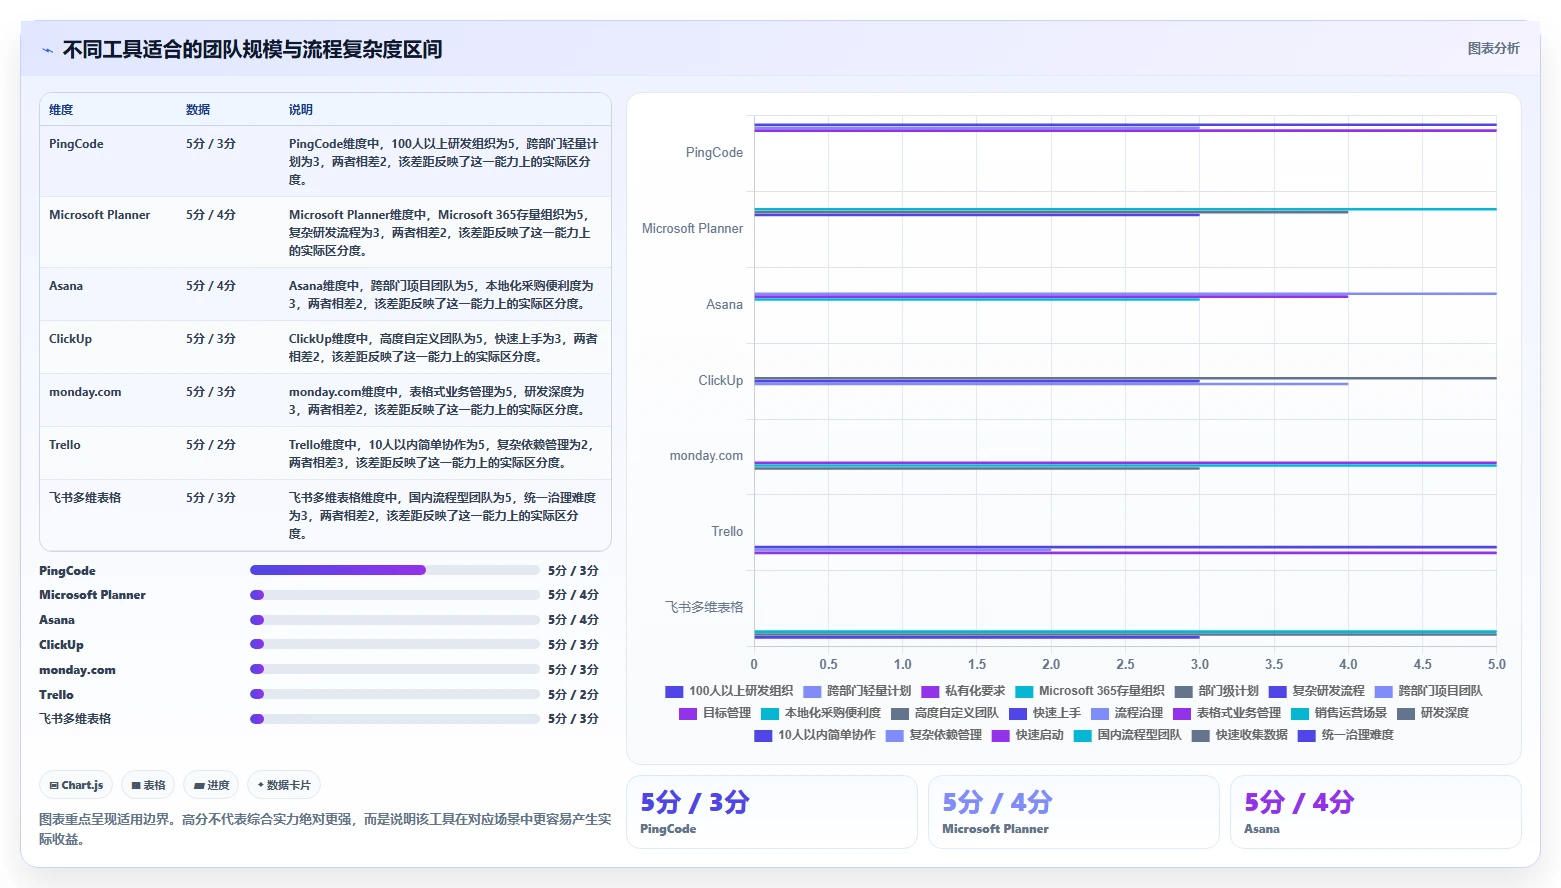Toggle the 销售运营场景 legend entry
The height and width of the screenshot is (888, 1561).
[1339, 713]
